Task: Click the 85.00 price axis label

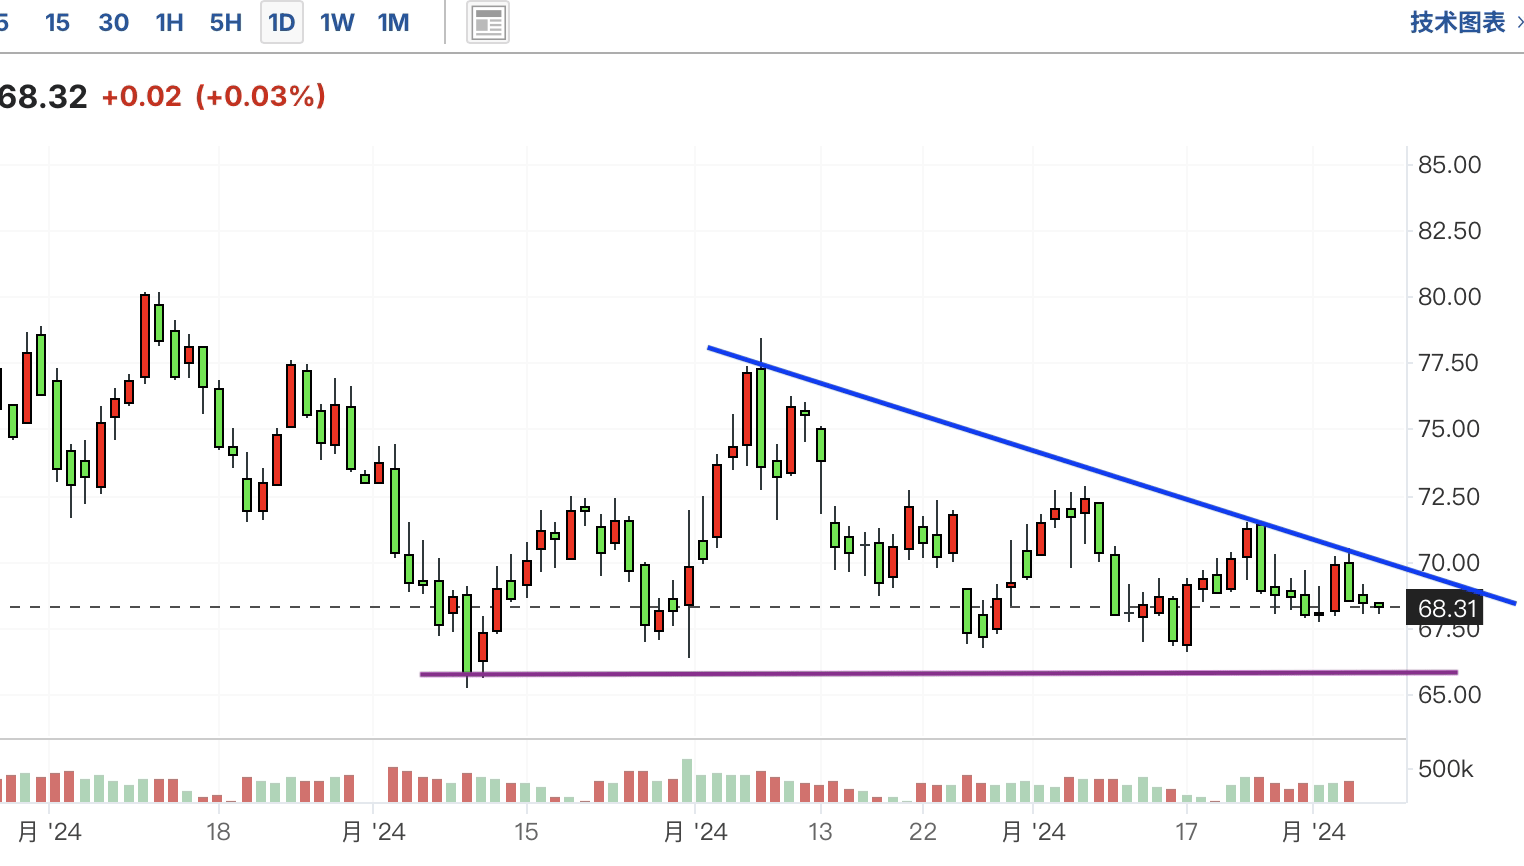Action: pos(1449,165)
